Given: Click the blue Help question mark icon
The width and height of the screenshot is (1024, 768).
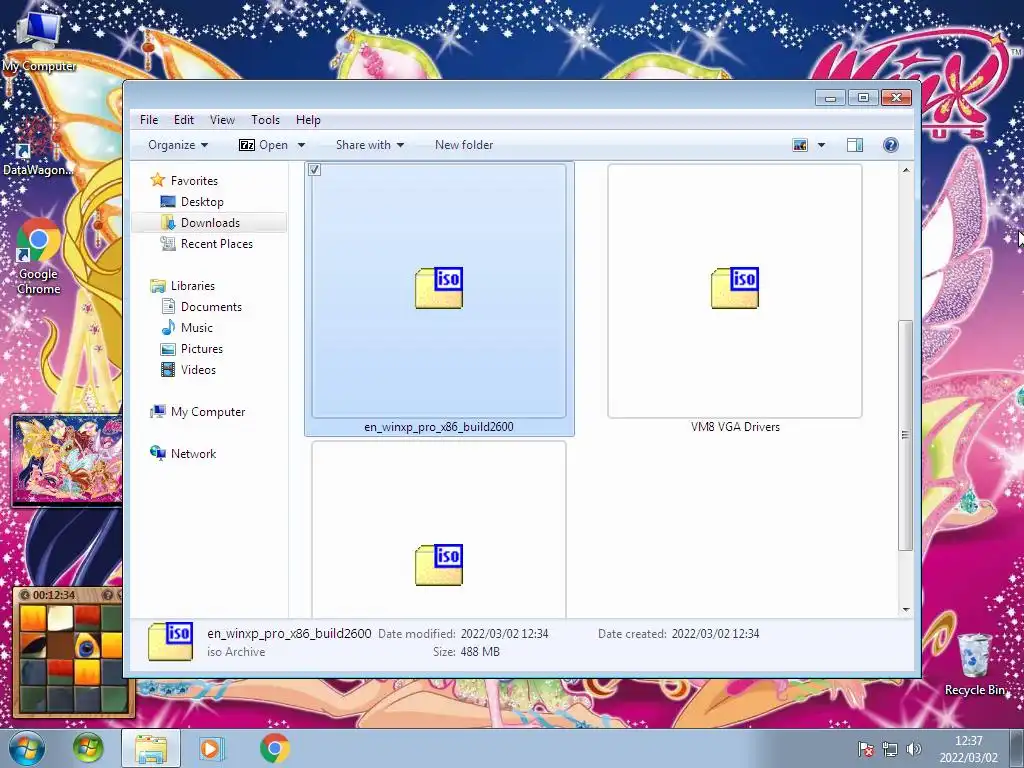Looking at the screenshot, I should pos(890,145).
